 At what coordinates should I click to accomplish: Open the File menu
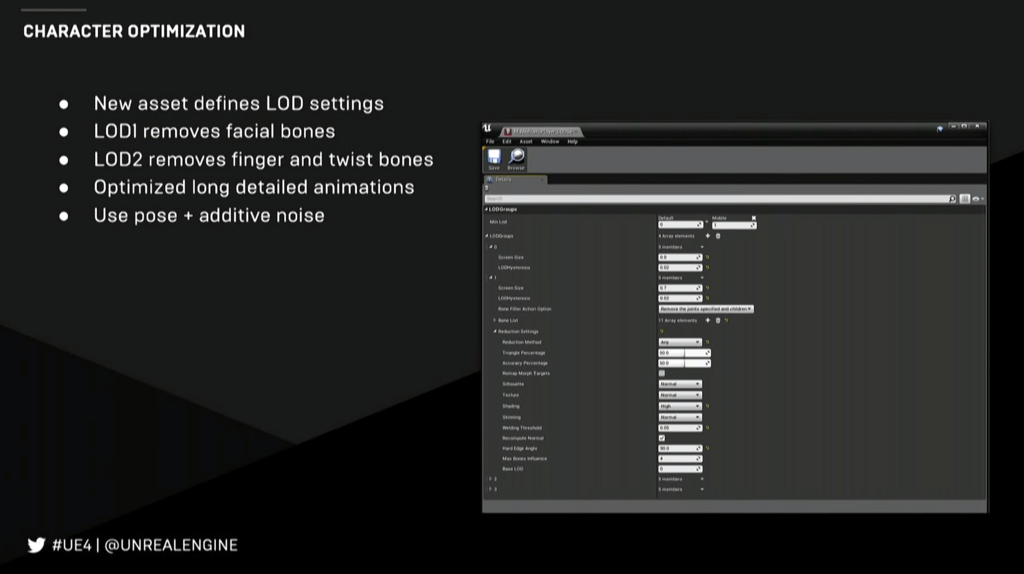490,141
